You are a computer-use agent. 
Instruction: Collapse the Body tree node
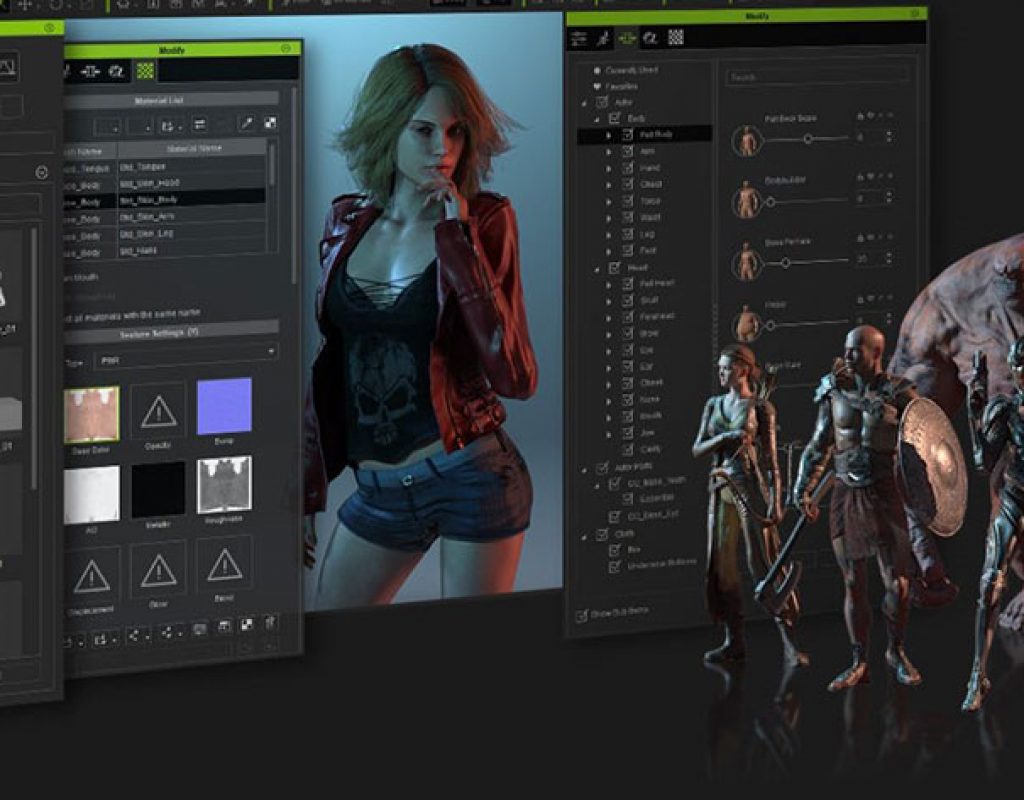[x=597, y=118]
